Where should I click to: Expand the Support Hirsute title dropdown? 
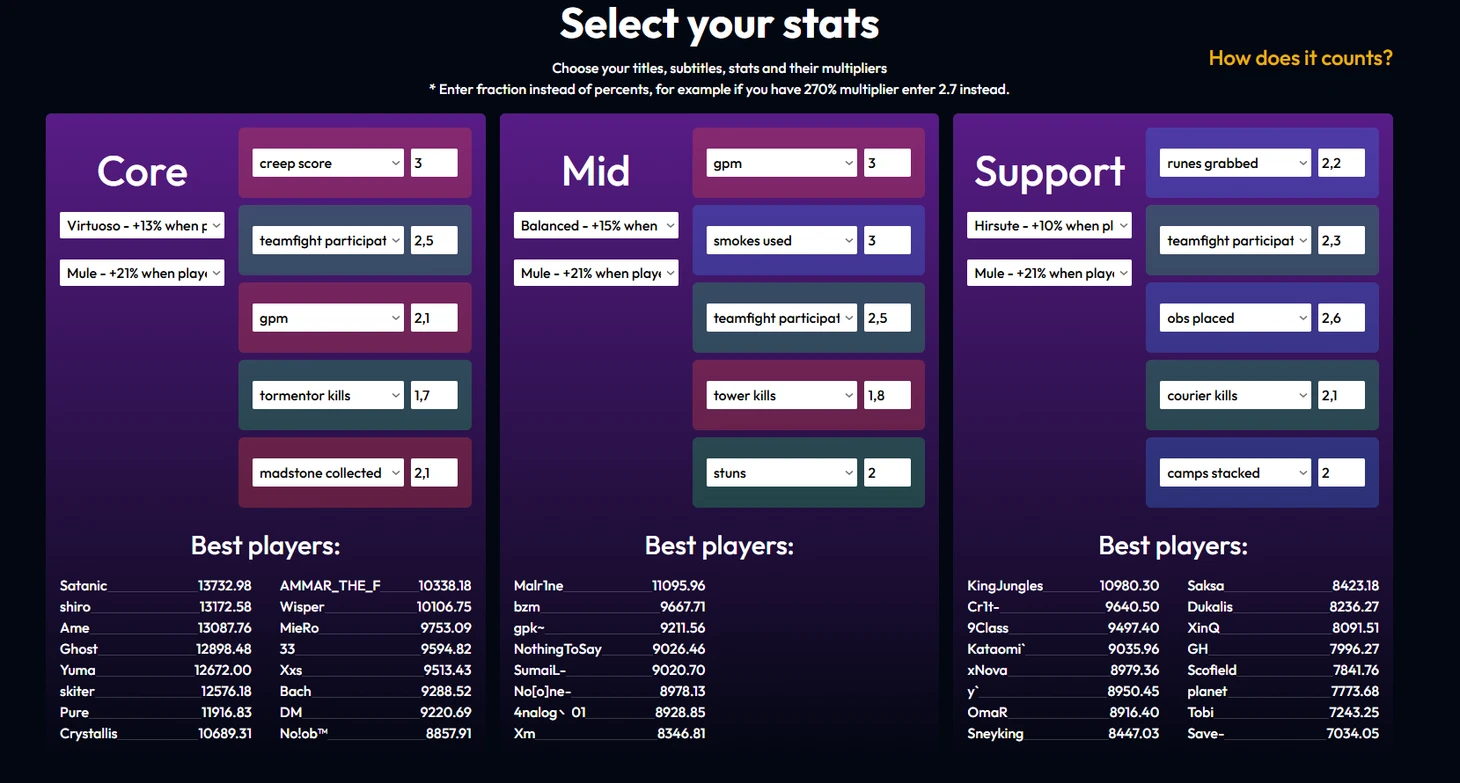tap(1049, 226)
